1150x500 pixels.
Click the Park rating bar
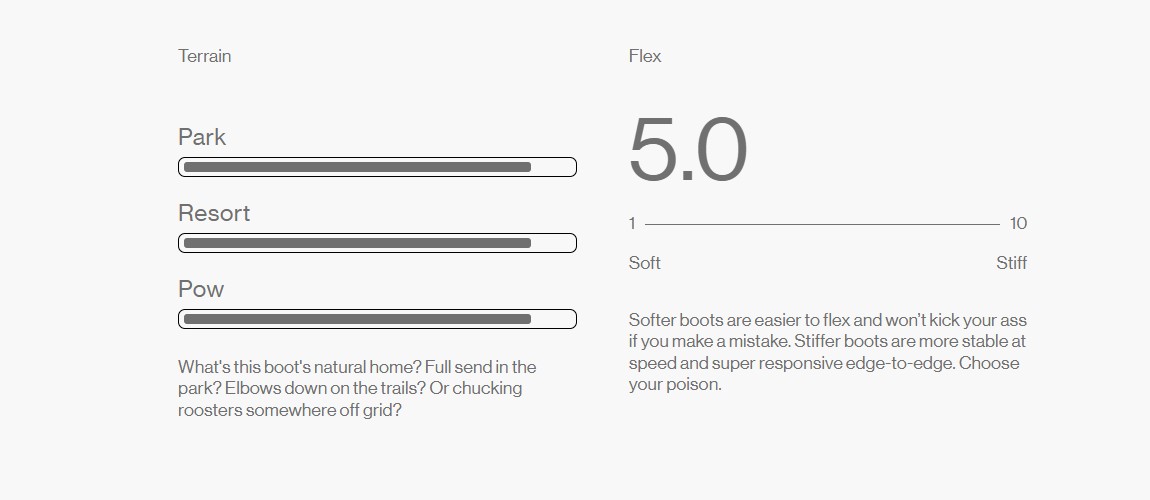357,167
